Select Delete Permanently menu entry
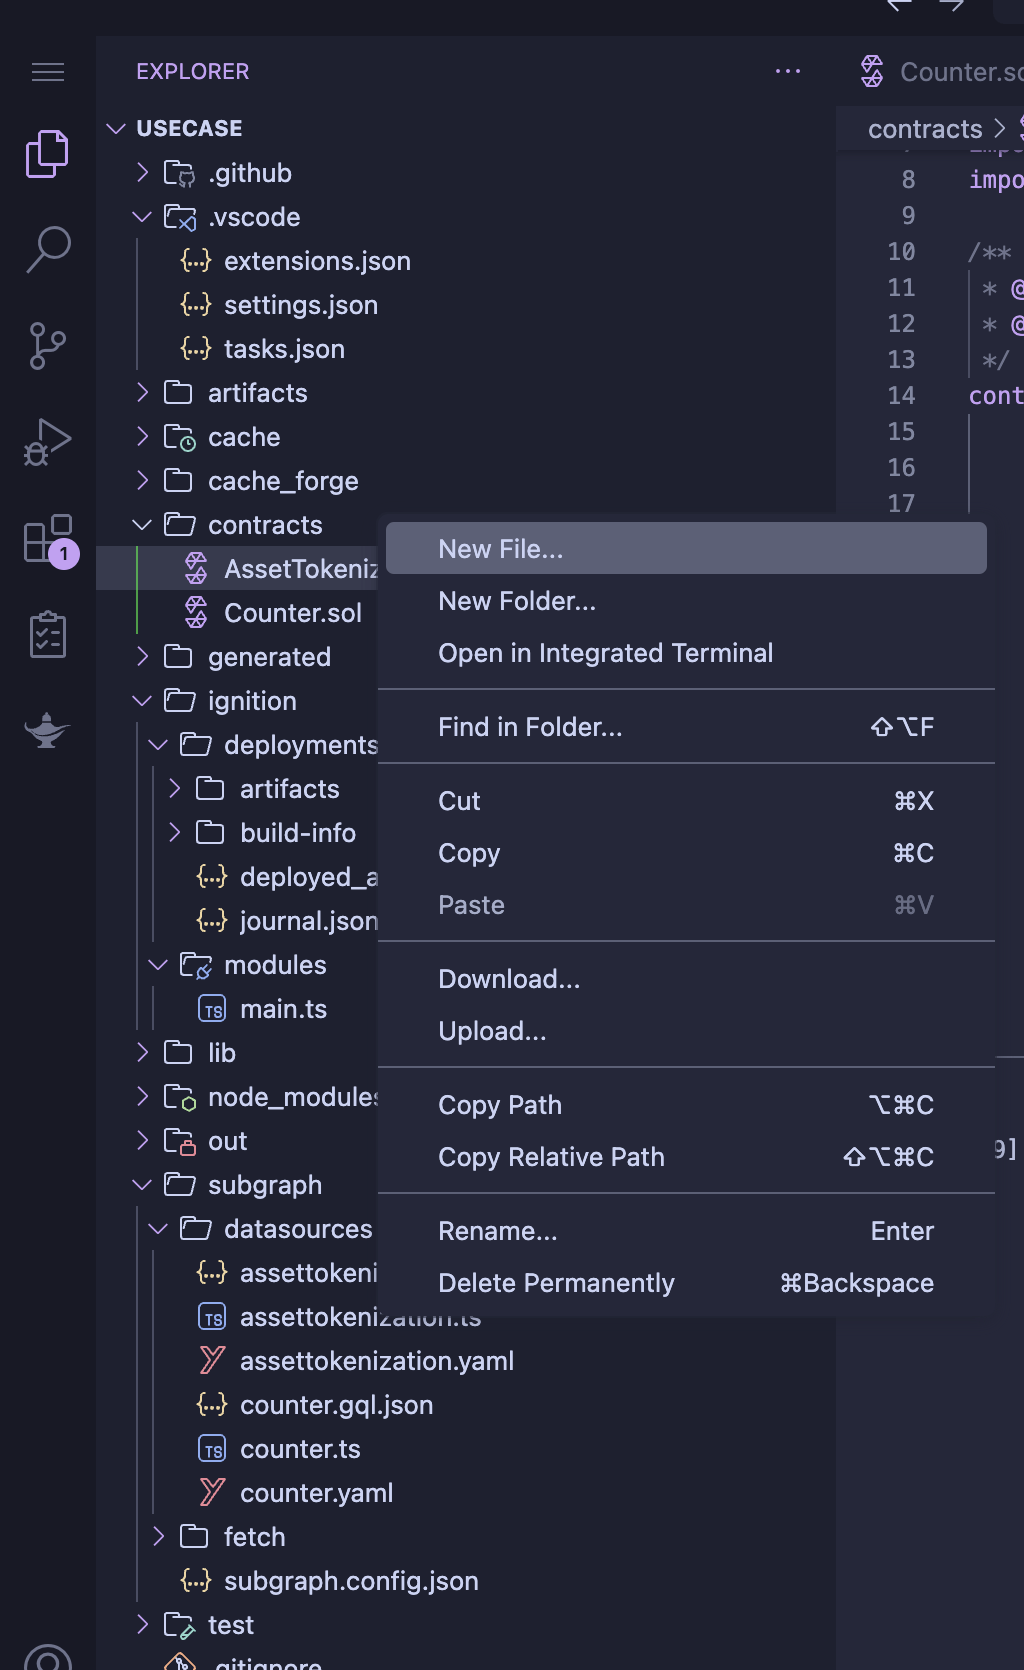The width and height of the screenshot is (1024, 1670). point(686,1283)
